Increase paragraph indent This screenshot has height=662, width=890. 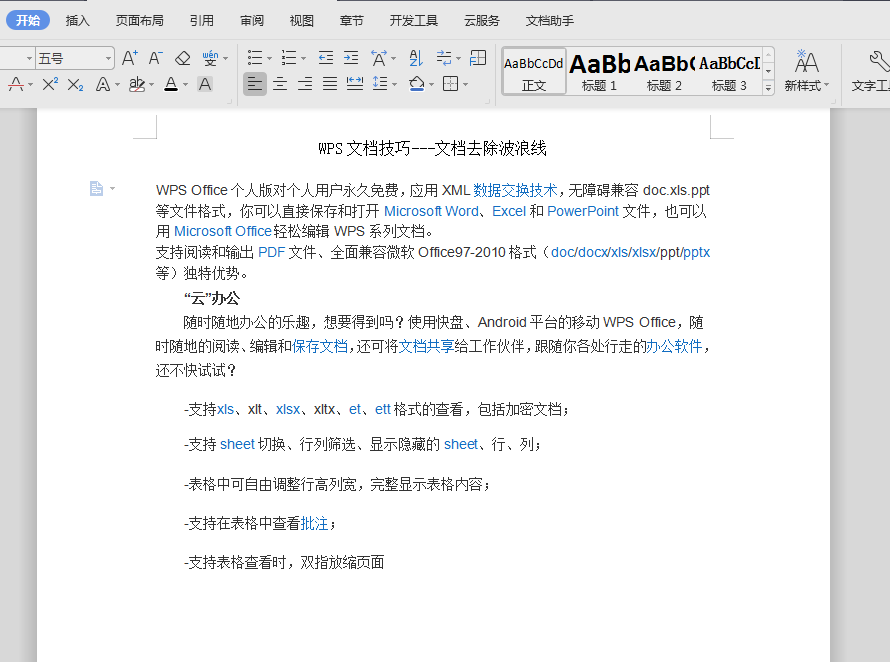point(351,58)
